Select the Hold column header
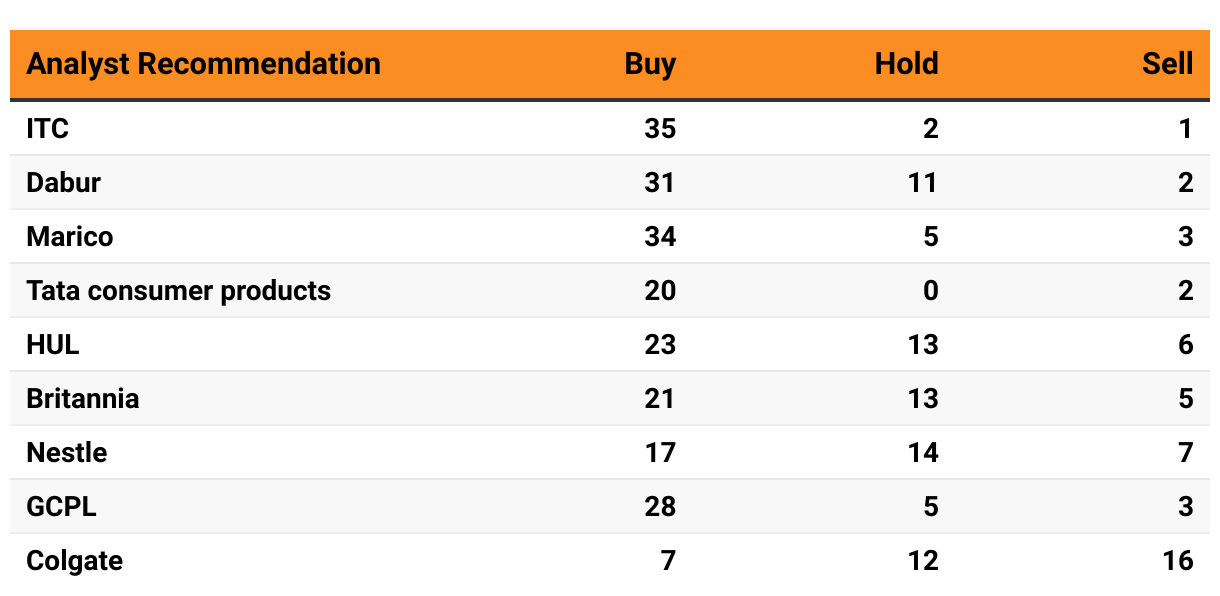The width and height of the screenshot is (1220, 596). [x=906, y=64]
